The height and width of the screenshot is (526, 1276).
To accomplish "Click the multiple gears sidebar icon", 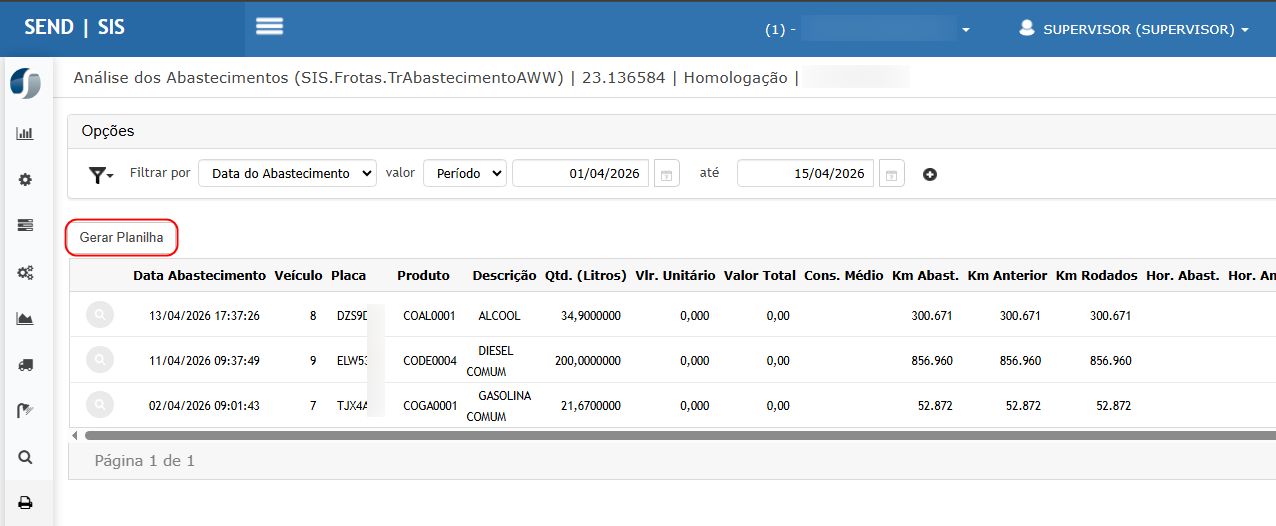I will [25, 272].
